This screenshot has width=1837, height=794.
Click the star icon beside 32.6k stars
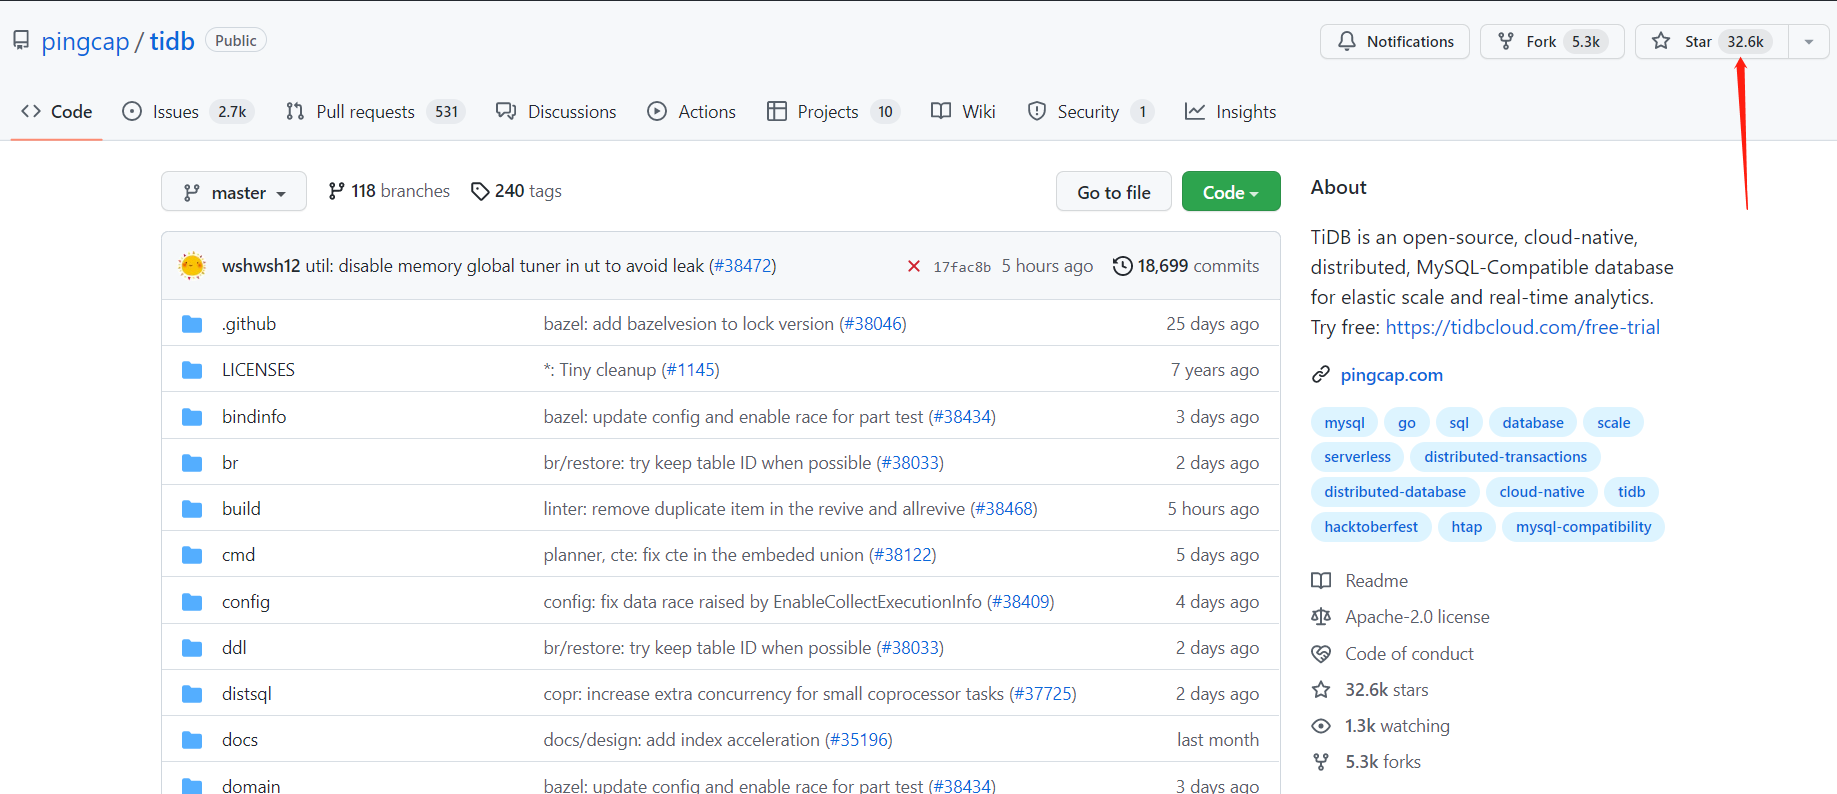coord(1321,690)
